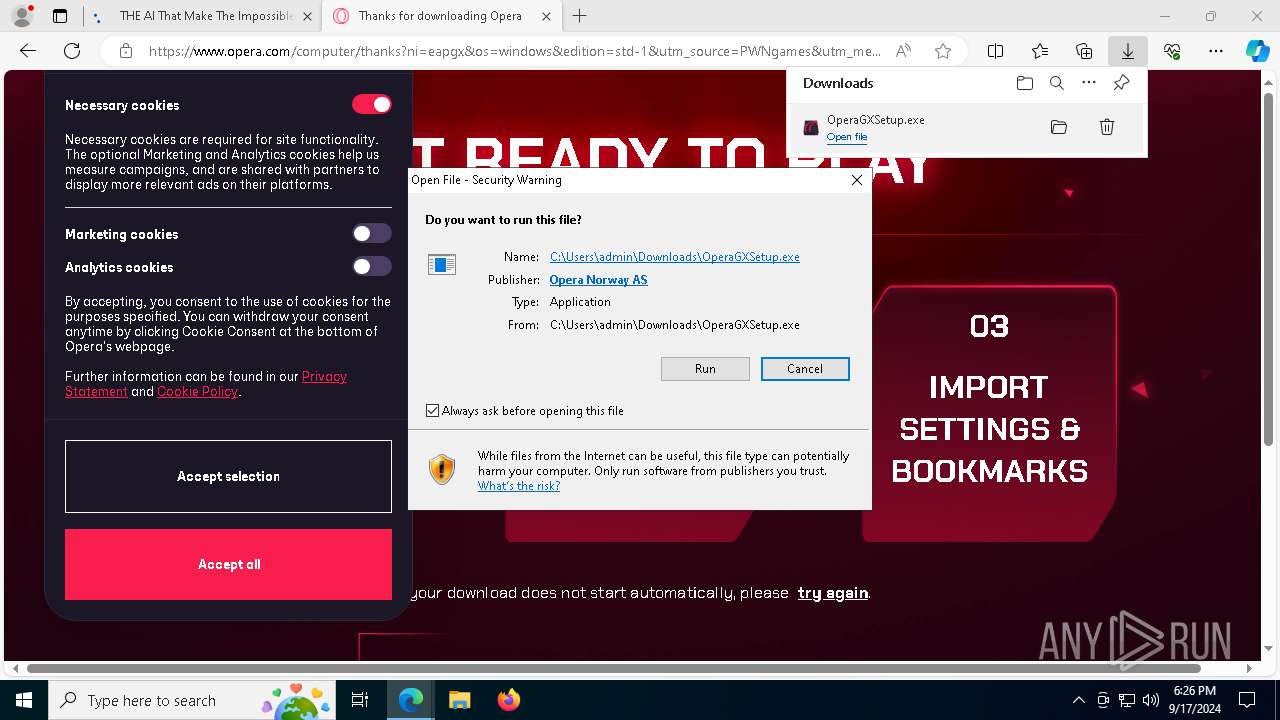Show hidden system tray icons

(1078, 700)
